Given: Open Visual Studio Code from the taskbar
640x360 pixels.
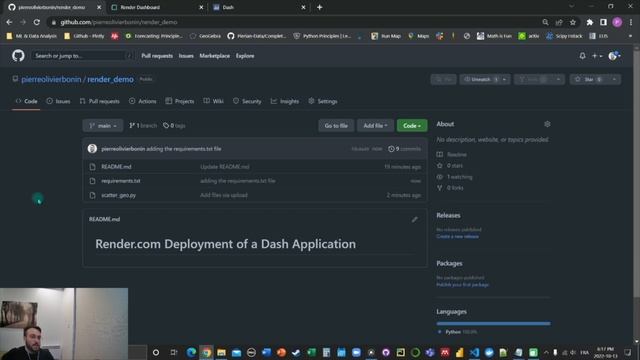Looking at the screenshot, I should tap(474, 352).
